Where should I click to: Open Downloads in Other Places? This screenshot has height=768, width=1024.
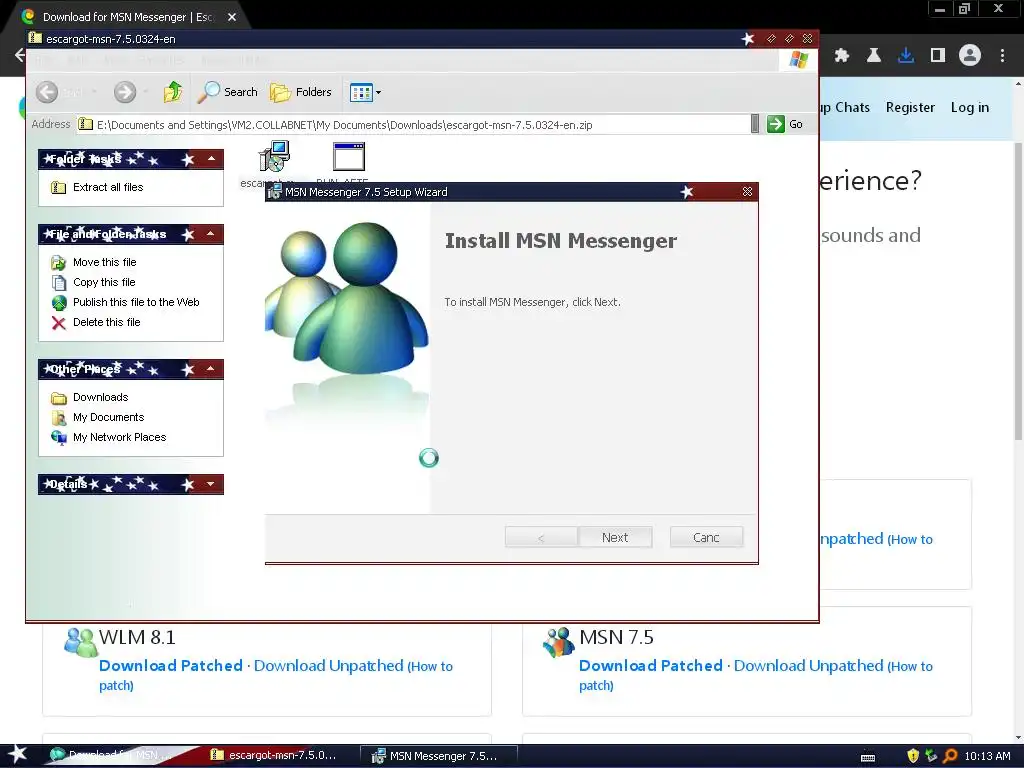click(x=101, y=397)
